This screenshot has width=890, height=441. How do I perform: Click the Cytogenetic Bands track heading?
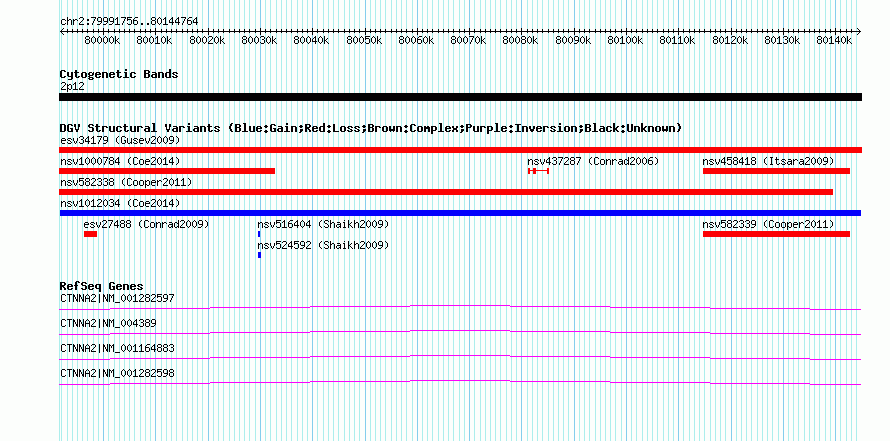[x=119, y=74]
